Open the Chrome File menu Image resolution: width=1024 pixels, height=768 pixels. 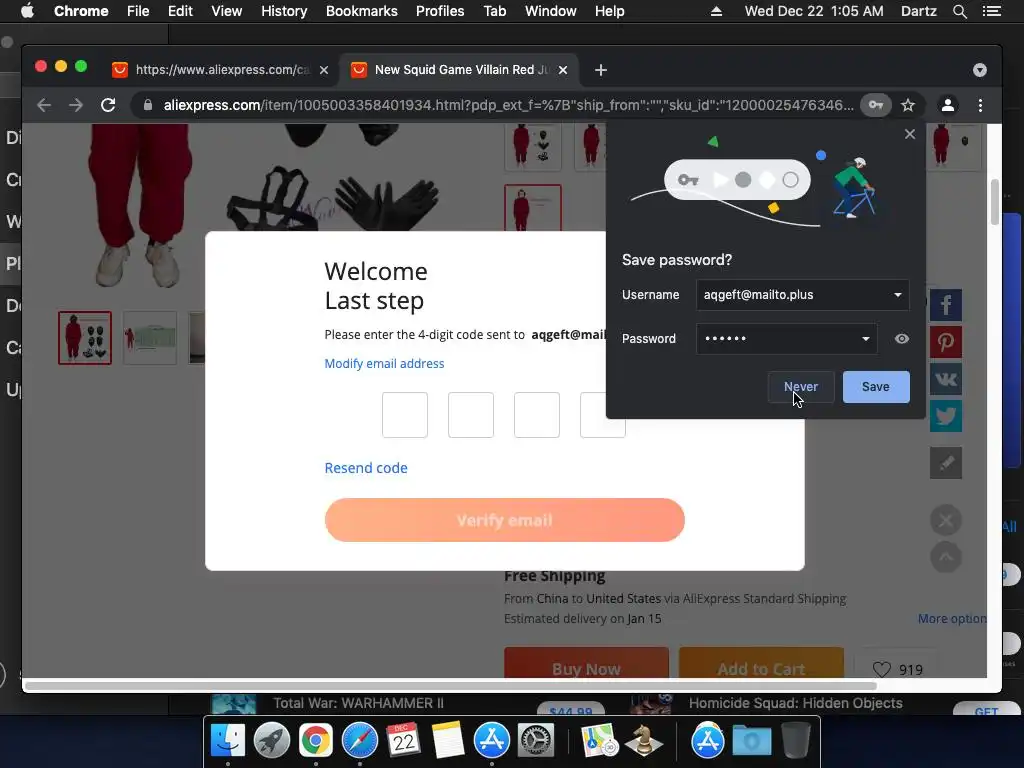(138, 11)
